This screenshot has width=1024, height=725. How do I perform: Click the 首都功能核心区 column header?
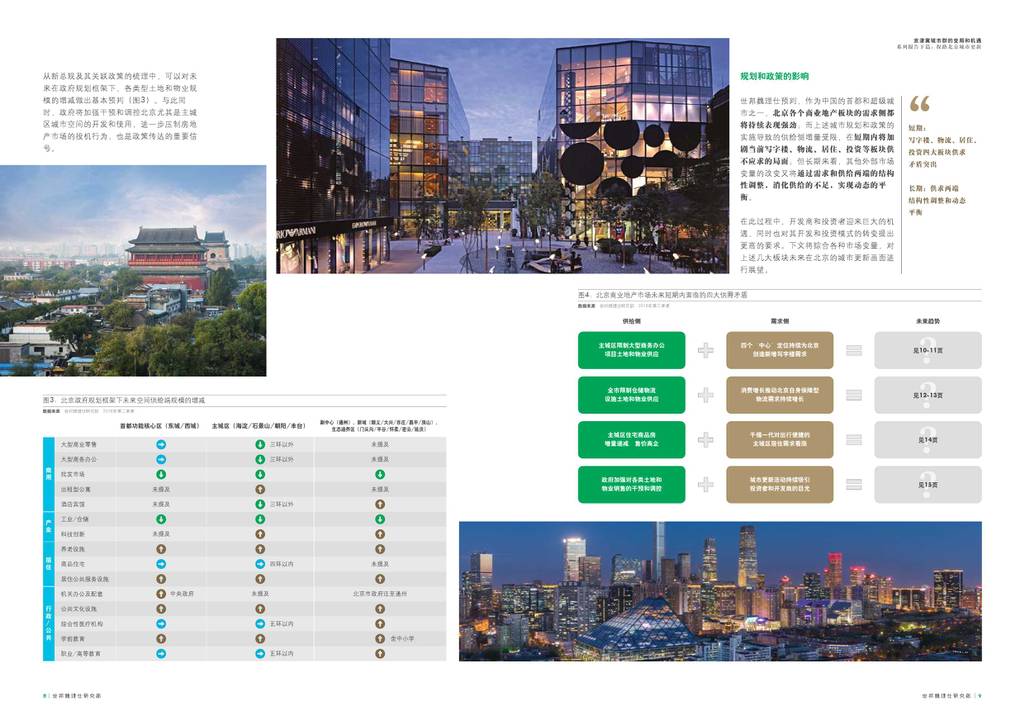point(161,425)
